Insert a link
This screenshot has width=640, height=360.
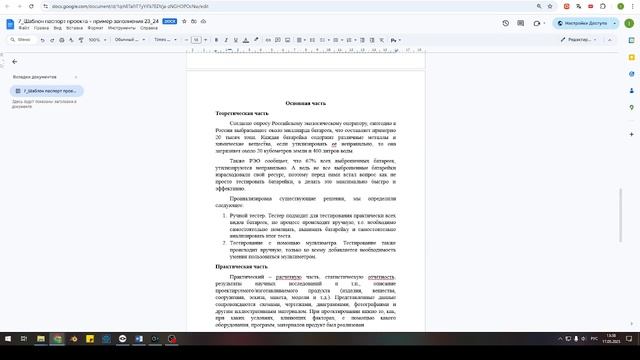[x=268, y=40]
